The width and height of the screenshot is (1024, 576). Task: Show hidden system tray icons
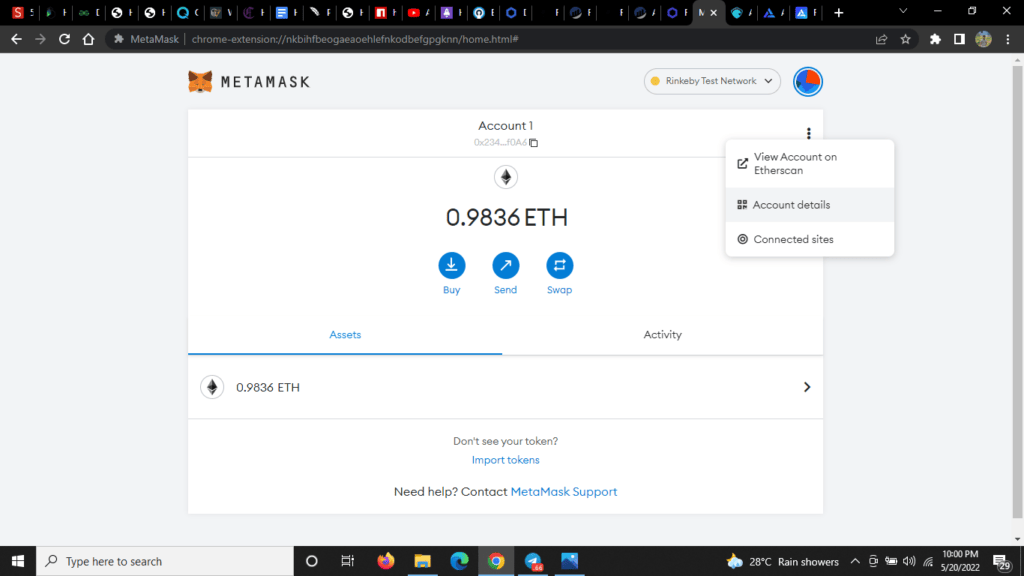854,561
